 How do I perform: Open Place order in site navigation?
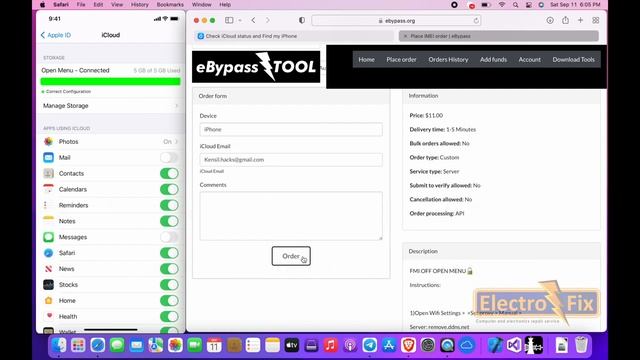point(401,60)
